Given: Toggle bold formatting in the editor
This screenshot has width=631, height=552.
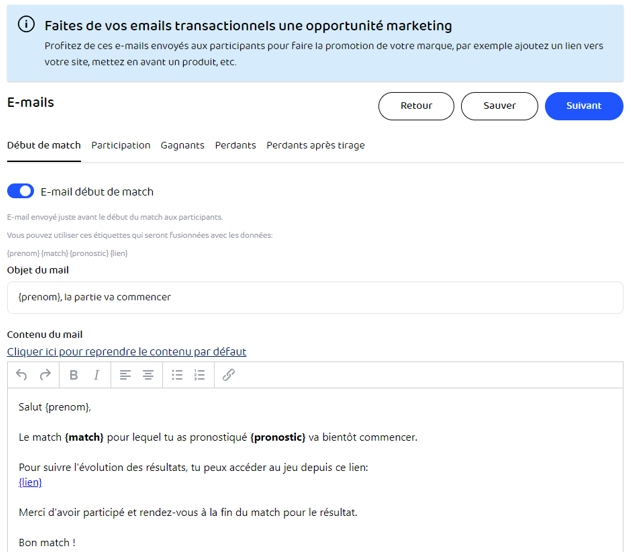Looking at the screenshot, I should tap(73, 375).
